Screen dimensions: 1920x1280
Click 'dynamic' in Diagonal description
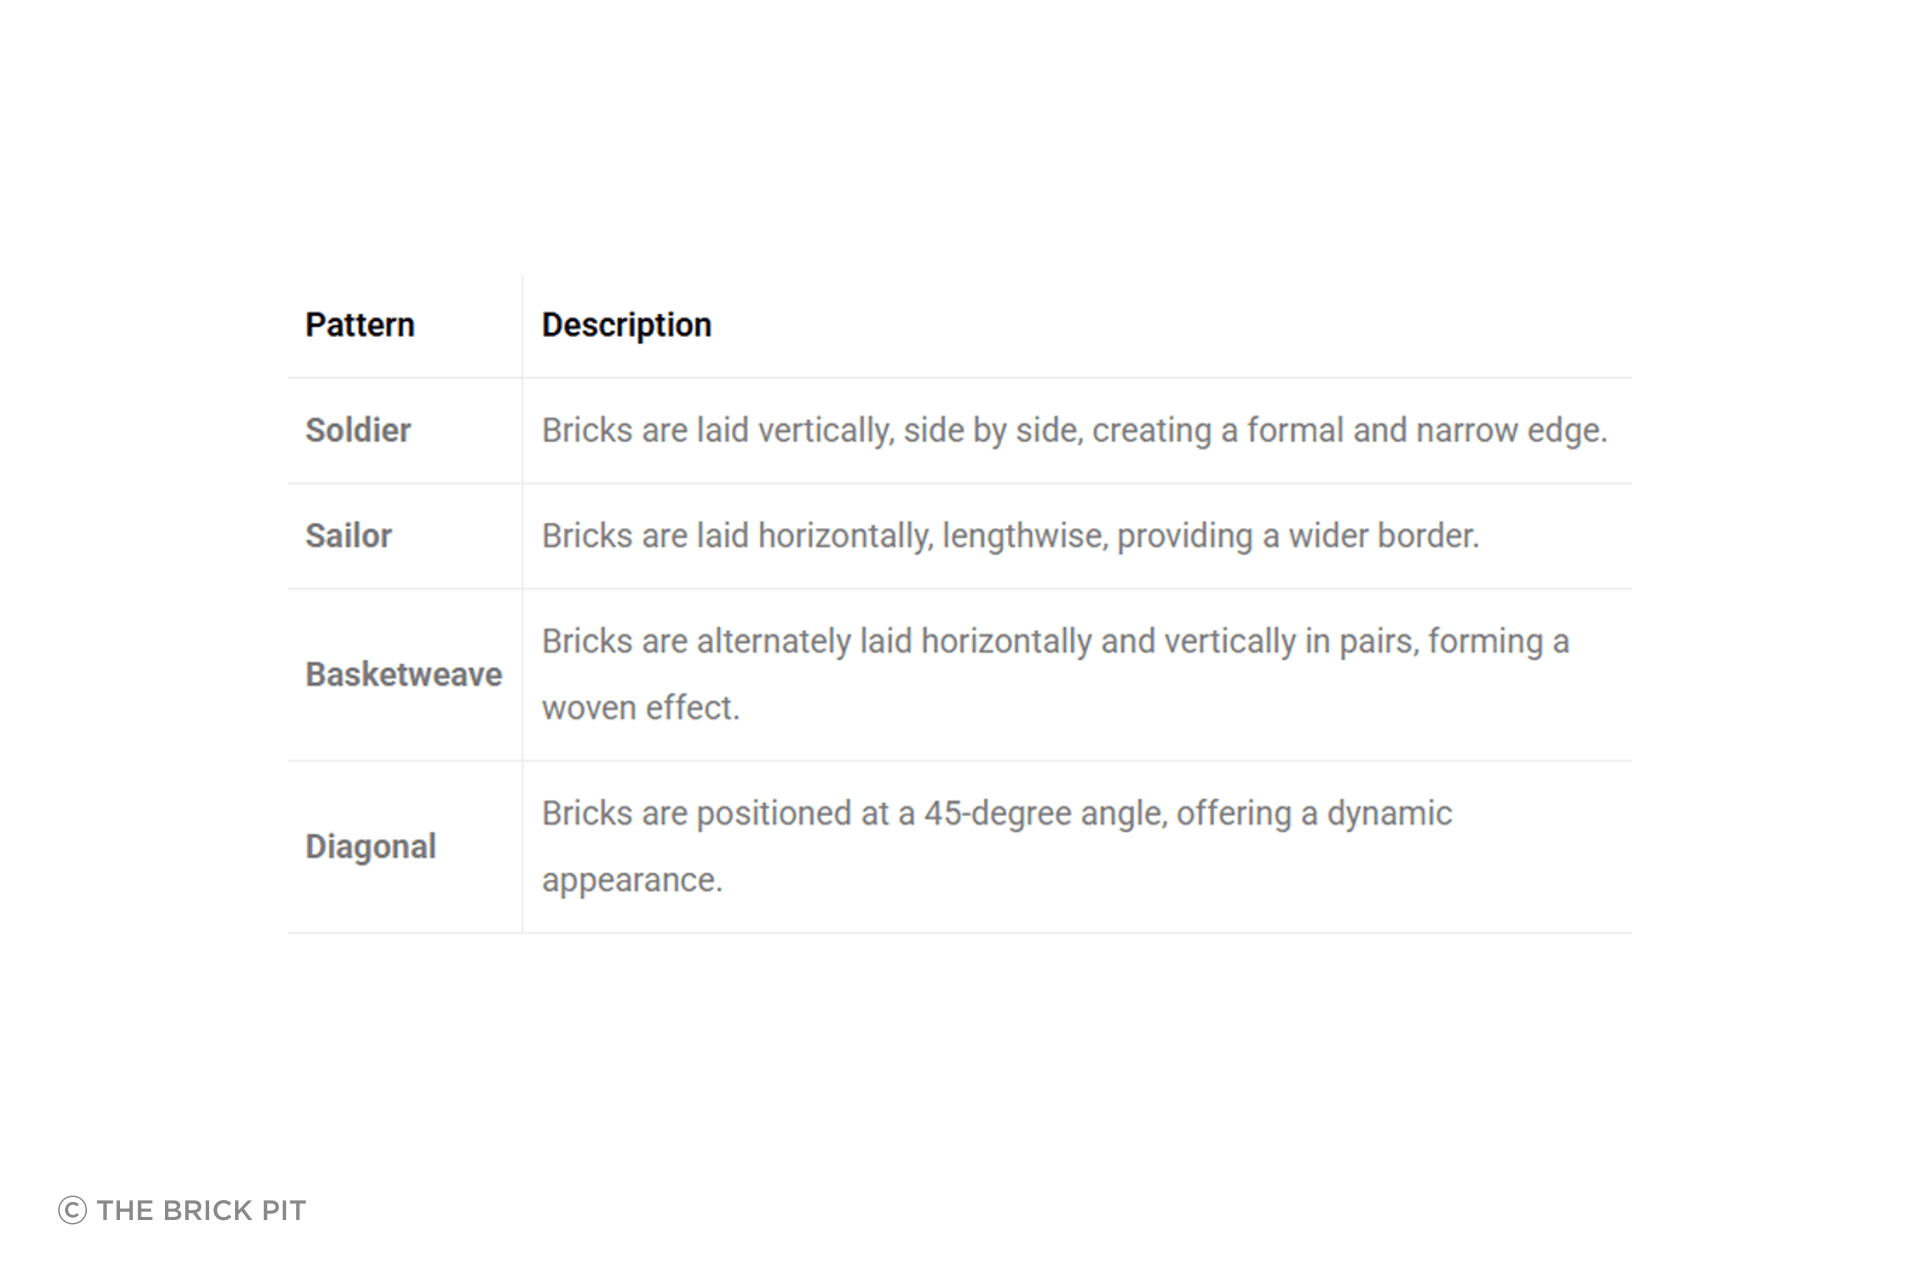tap(1390, 814)
